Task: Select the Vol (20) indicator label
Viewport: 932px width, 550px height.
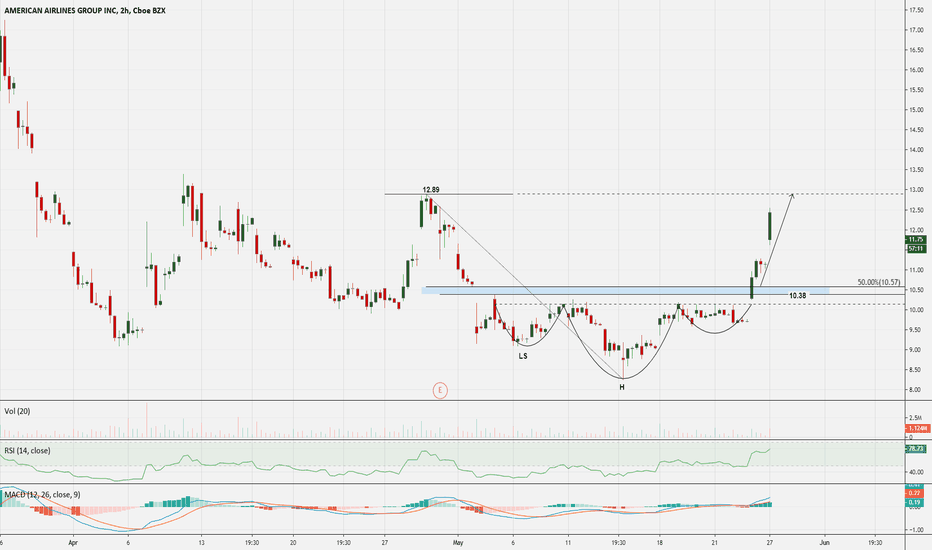Action: click(x=17, y=411)
